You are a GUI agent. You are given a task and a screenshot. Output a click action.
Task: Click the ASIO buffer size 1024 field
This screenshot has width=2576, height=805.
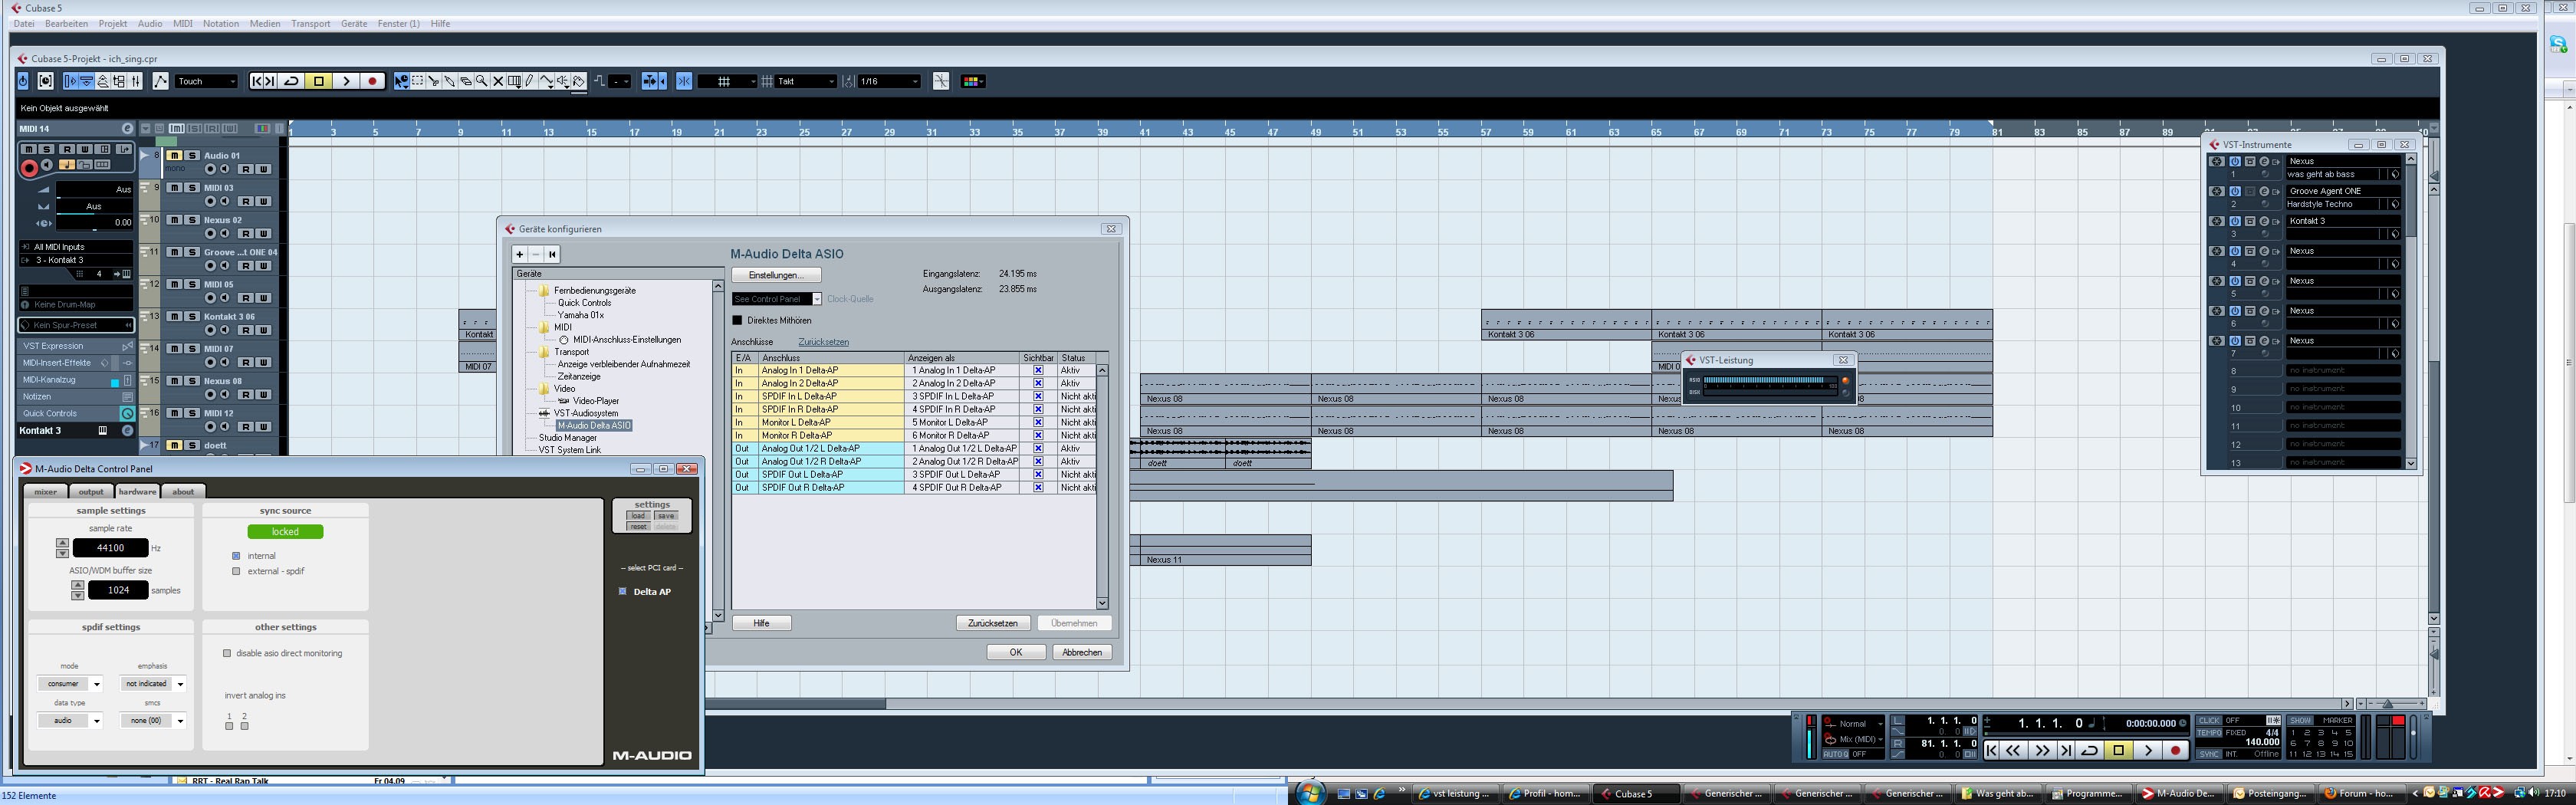pyautogui.click(x=118, y=590)
